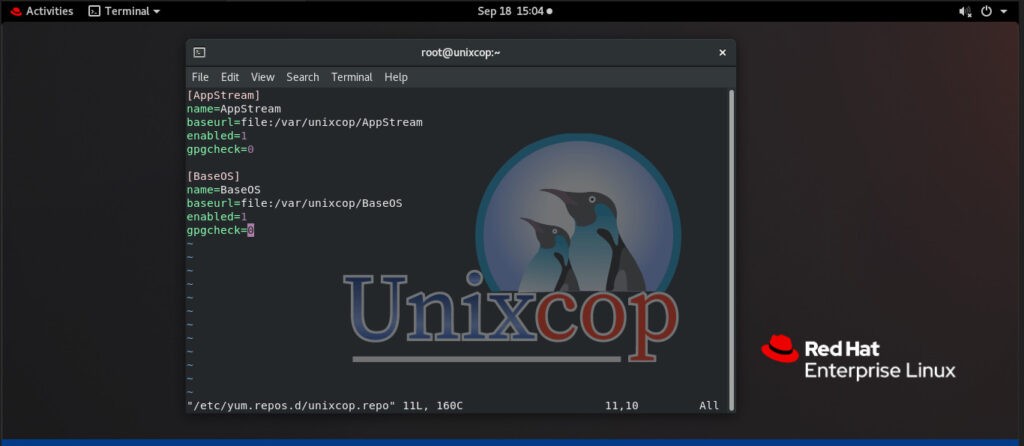This screenshot has width=1024, height=446.
Task: Click the Red Hat logo in top bar
Action: [x=16, y=11]
